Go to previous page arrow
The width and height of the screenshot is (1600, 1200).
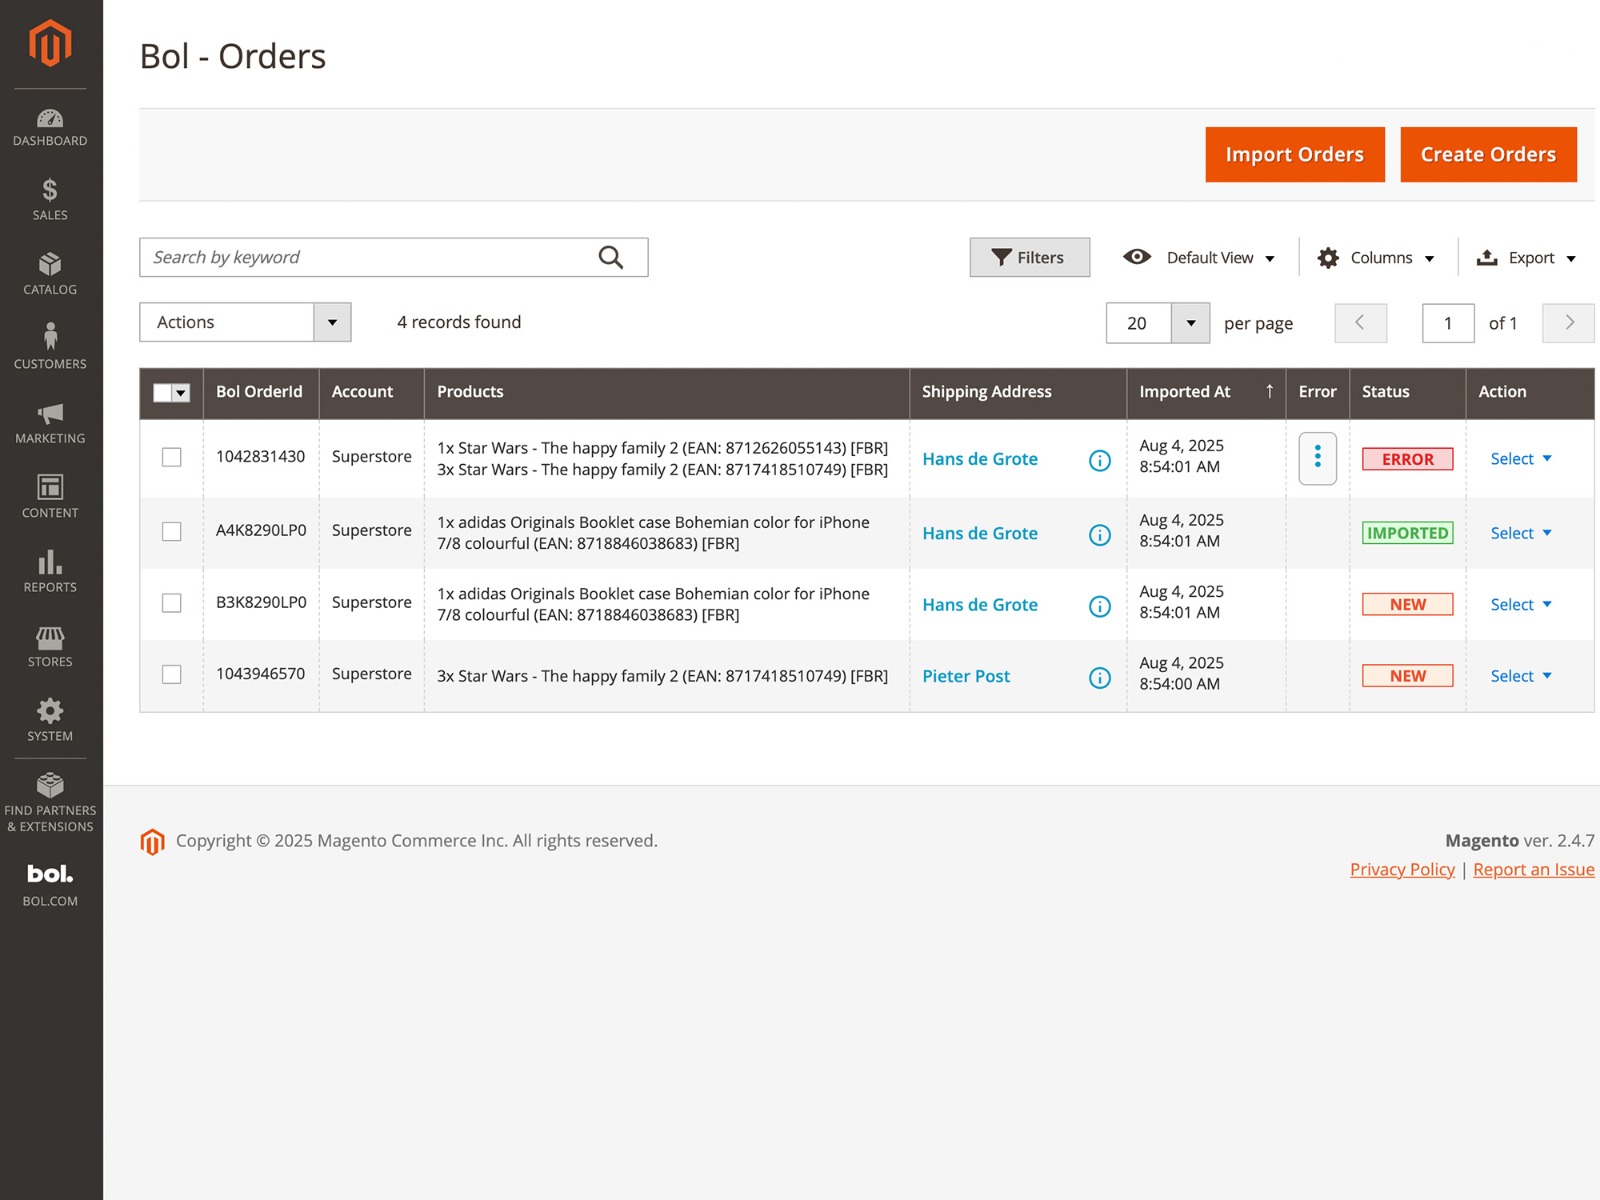[1360, 322]
